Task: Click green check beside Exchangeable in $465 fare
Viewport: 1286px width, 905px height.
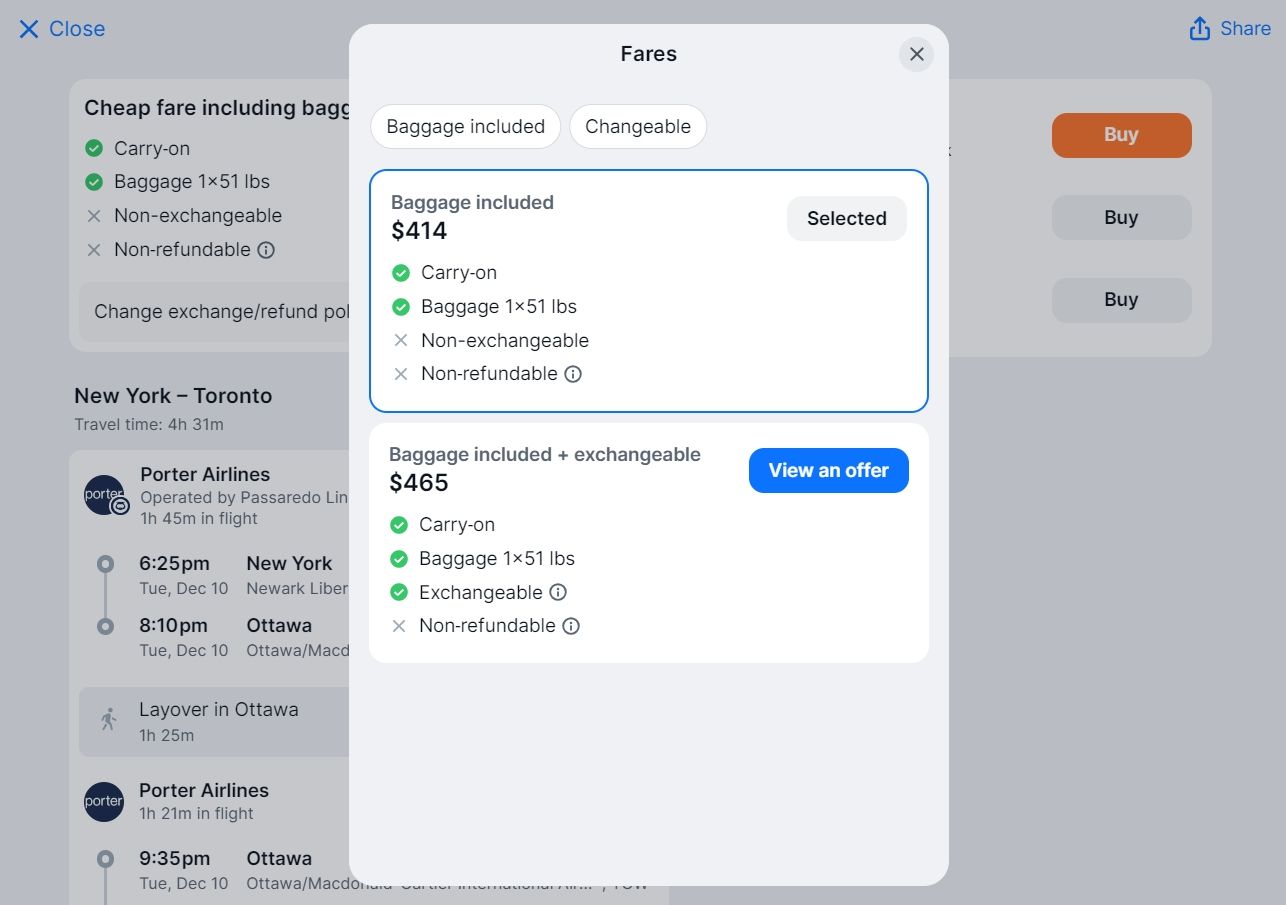Action: coord(399,592)
